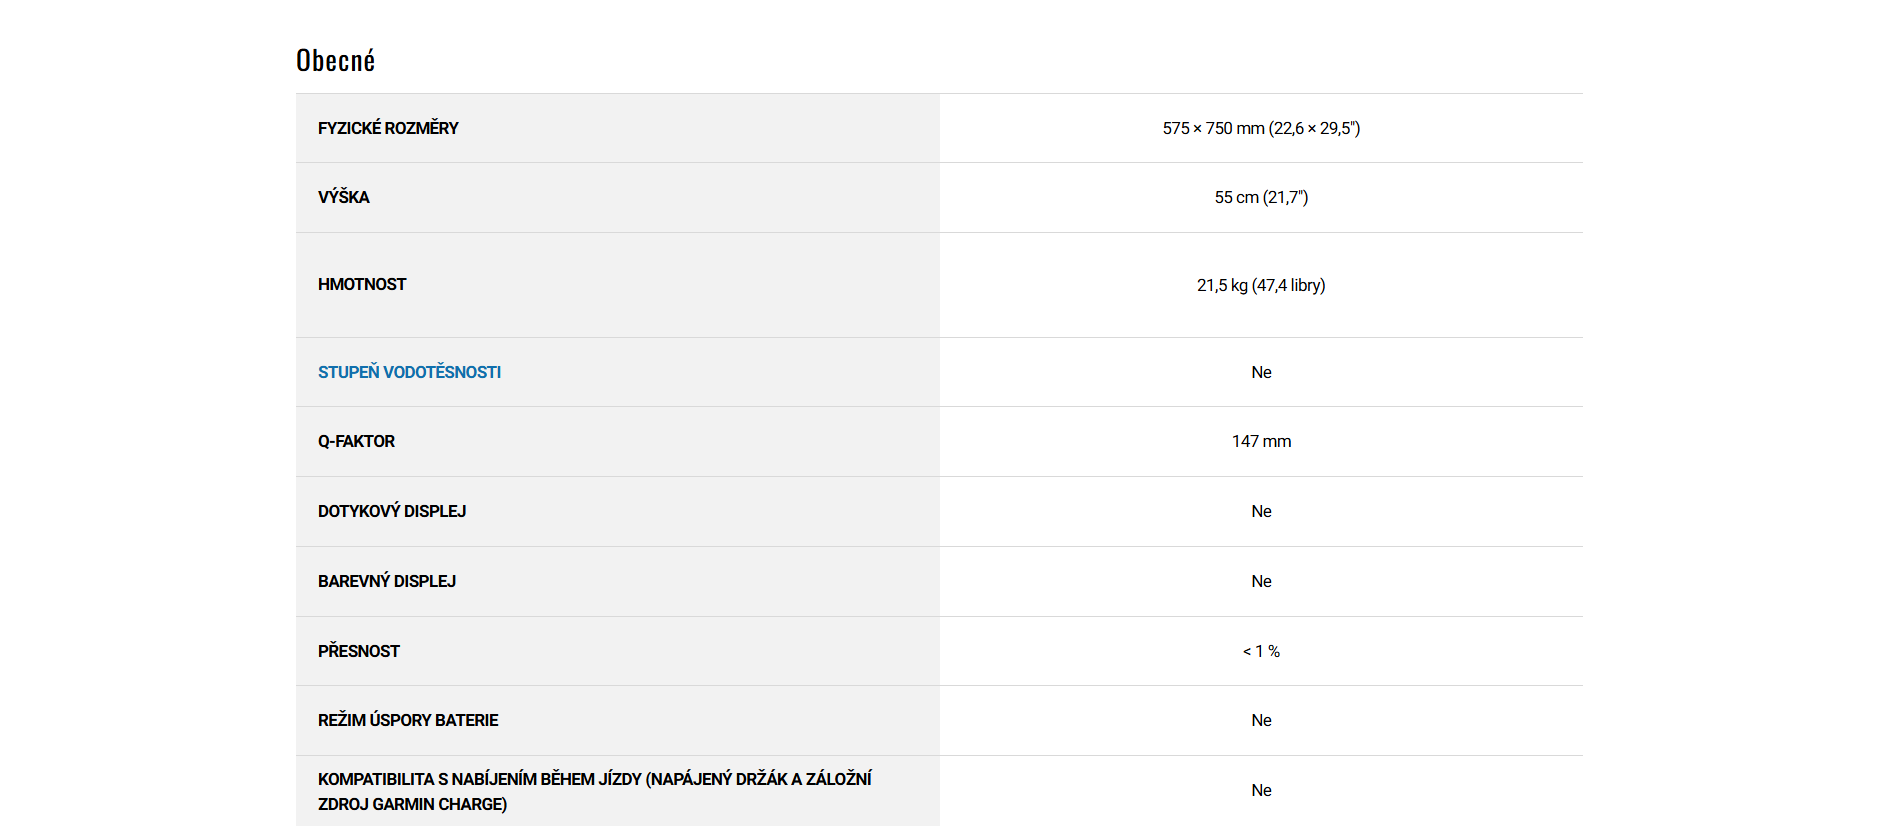Select the < 1 % accuracy value
The image size is (1885, 826).
click(x=1261, y=651)
